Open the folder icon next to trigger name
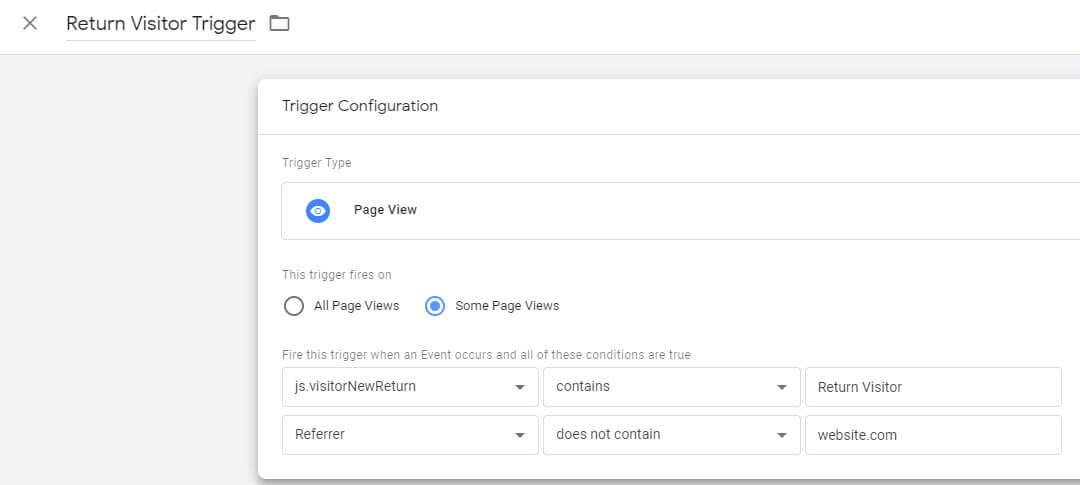This screenshot has height=485, width=1080. (x=279, y=23)
